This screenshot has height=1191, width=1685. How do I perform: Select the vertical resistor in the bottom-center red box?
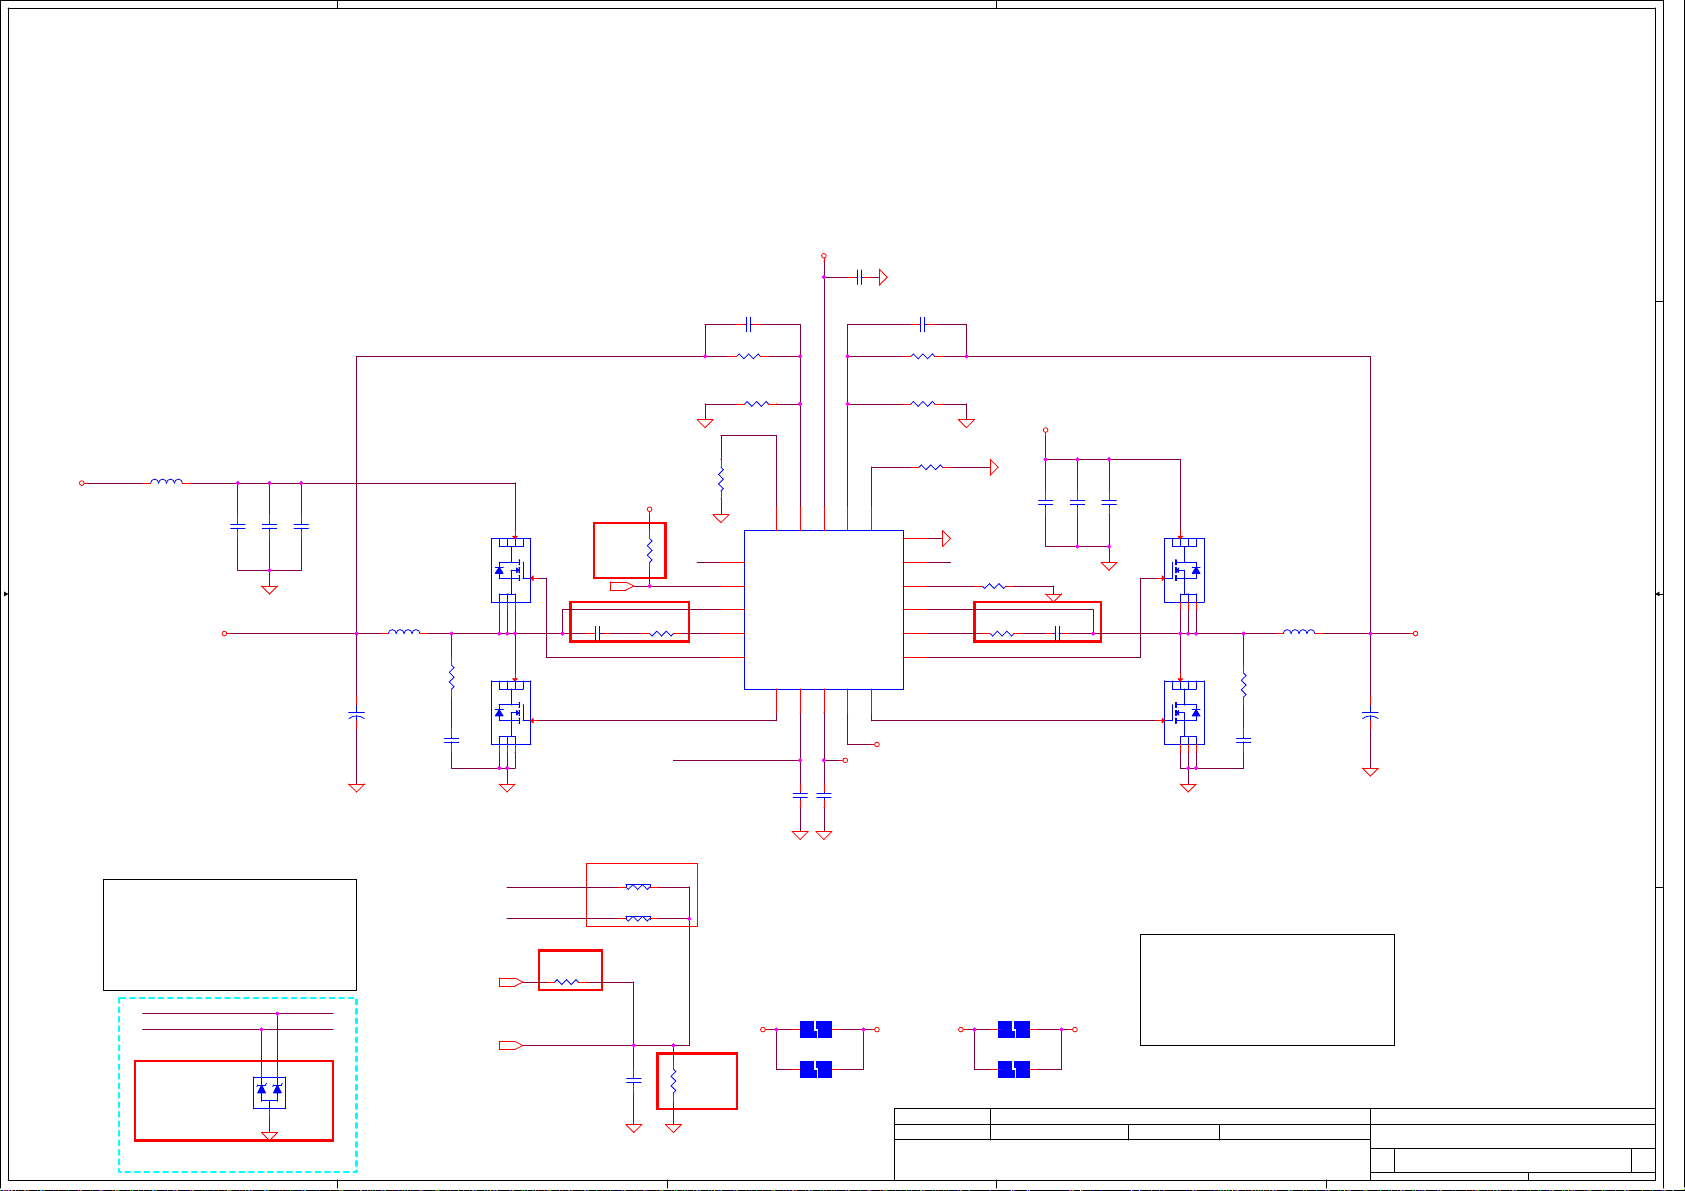tap(673, 1081)
